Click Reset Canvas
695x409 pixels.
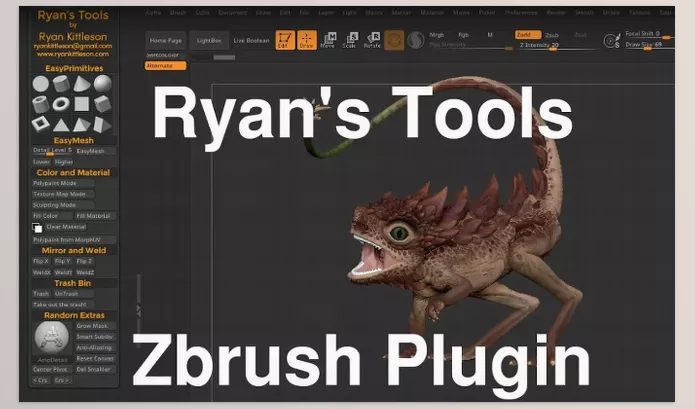click(x=95, y=358)
